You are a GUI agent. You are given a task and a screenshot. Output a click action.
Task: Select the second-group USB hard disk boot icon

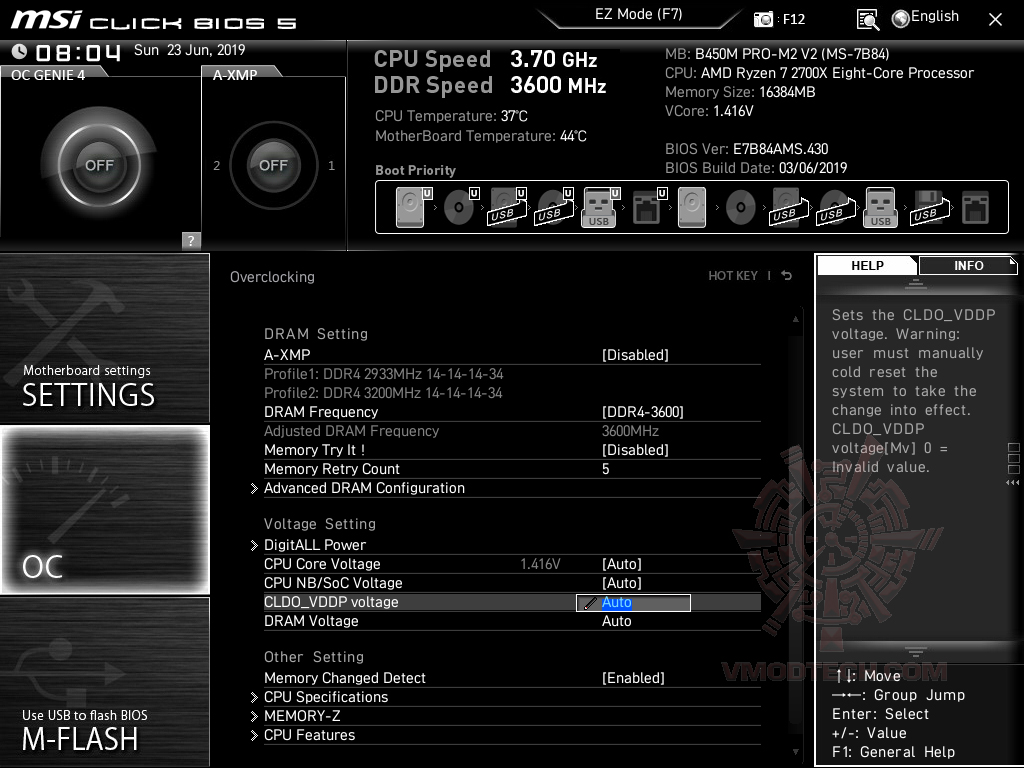tap(788, 207)
